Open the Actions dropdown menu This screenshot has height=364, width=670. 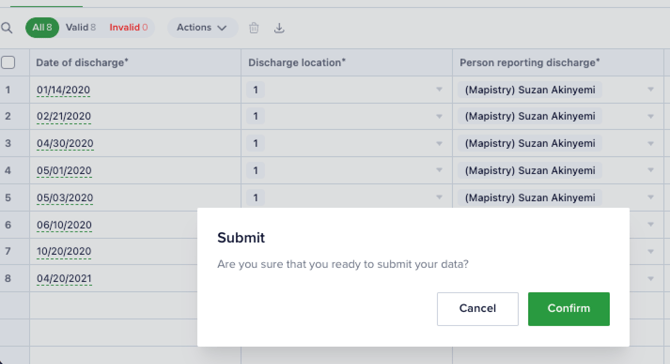202,27
